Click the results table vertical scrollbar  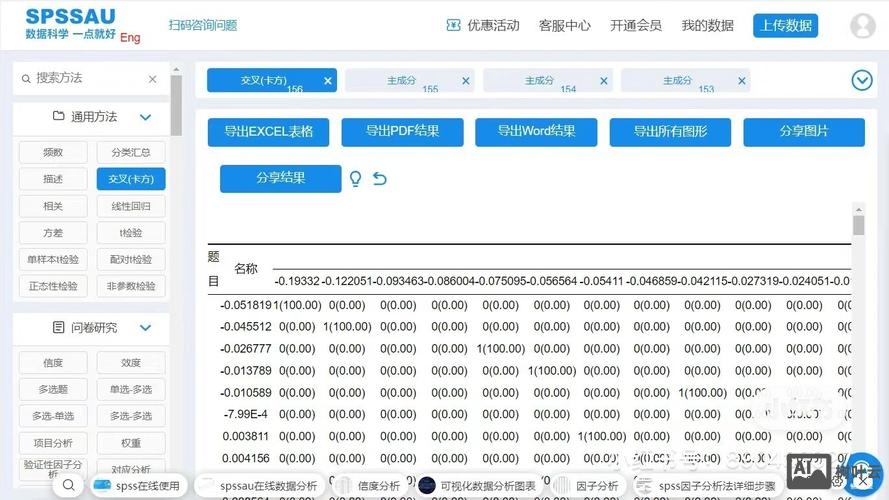pos(858,224)
